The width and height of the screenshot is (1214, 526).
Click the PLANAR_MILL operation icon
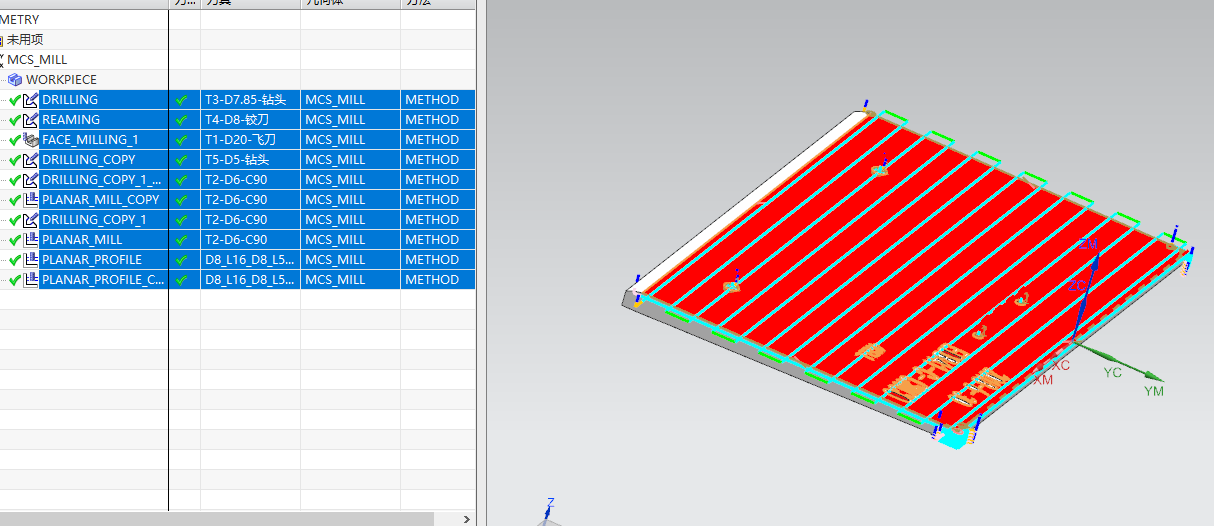pyautogui.click(x=31, y=240)
